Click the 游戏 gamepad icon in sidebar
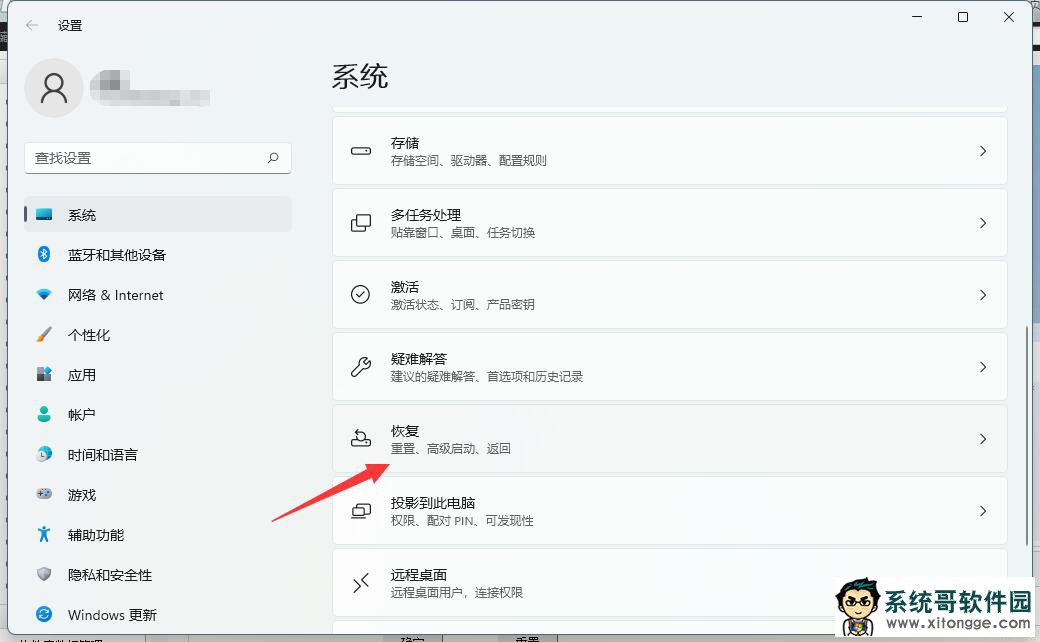 [x=44, y=494]
